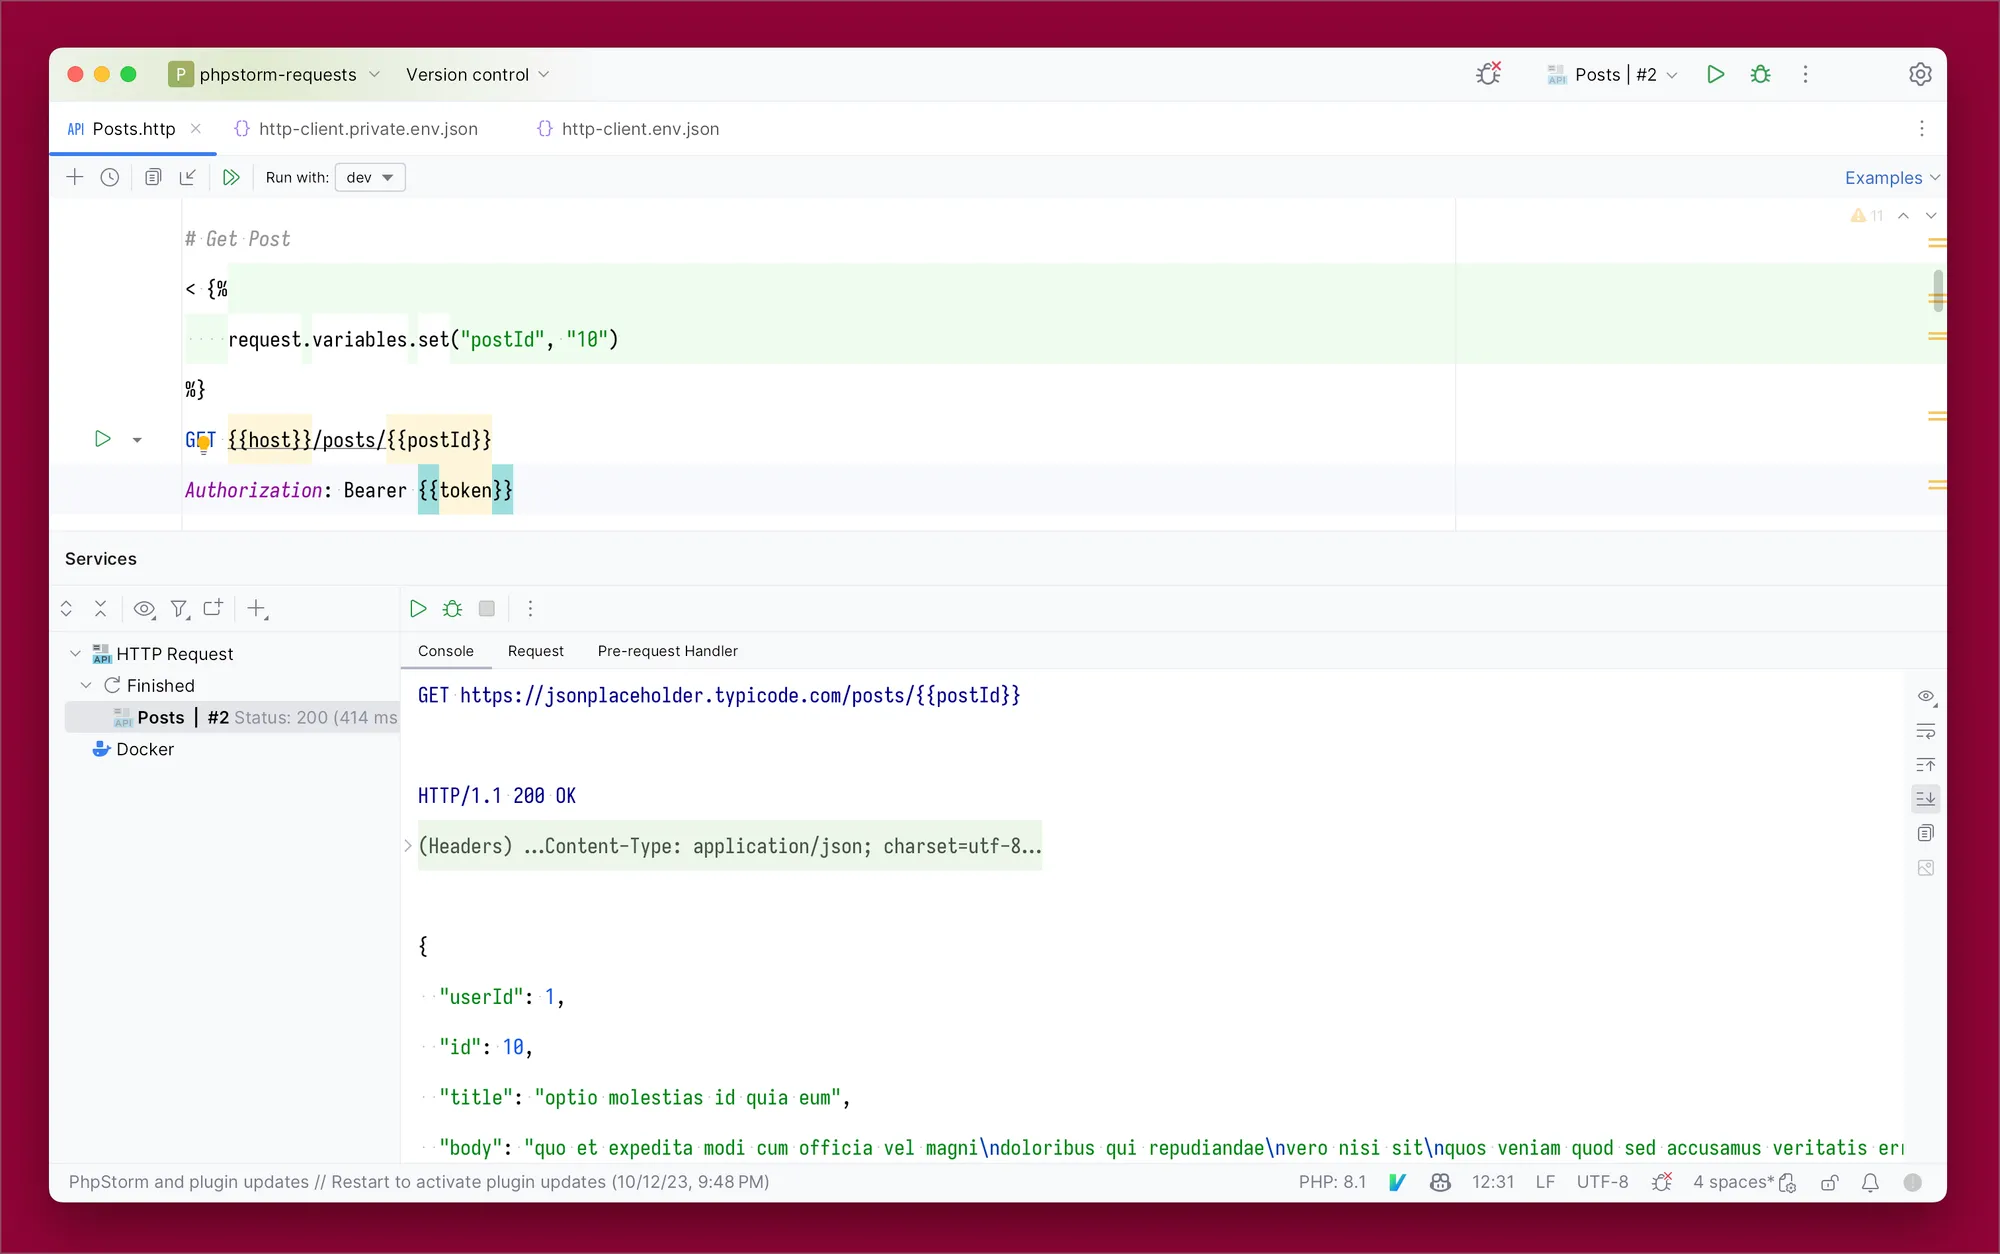Image resolution: width=2000 pixels, height=1254 pixels.
Task: Open Services filter icon
Action: (180, 608)
